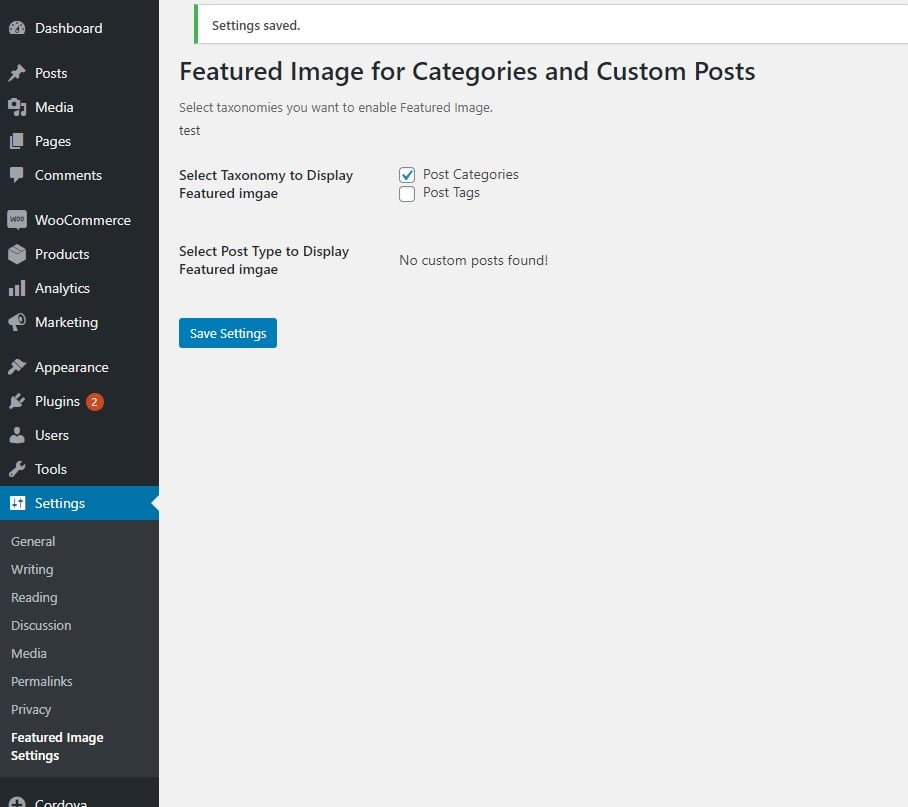Click the 'No custom posts found!' message
The image size is (908, 807).
[474, 261]
